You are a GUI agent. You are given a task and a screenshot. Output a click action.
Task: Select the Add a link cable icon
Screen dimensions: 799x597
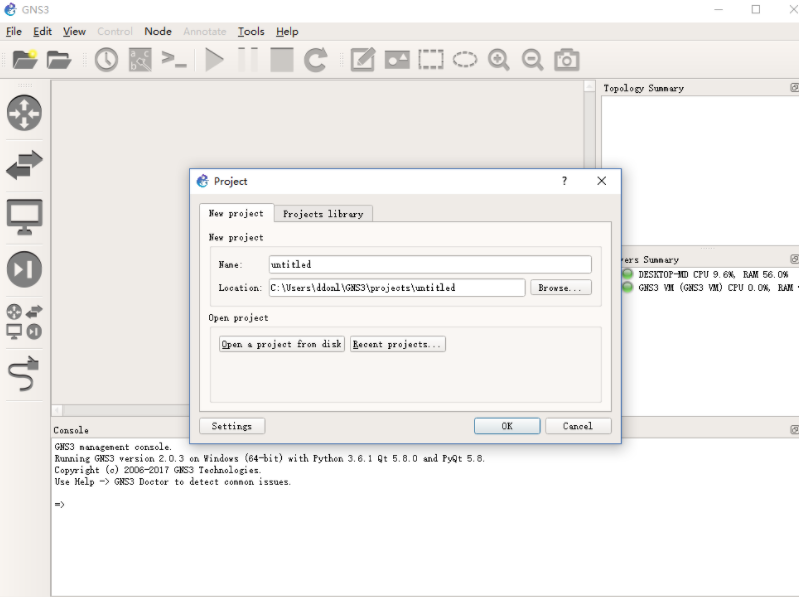click(x=24, y=373)
